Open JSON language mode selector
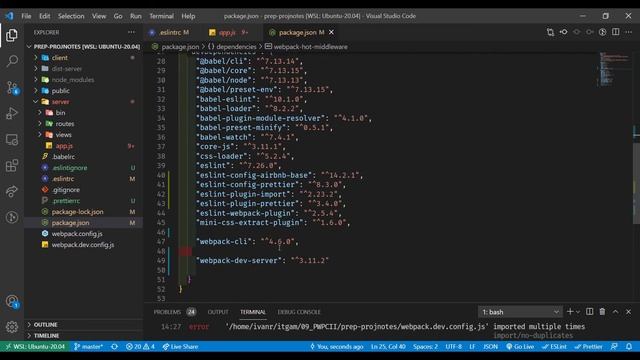Image resolution: width=640 pixels, height=360 pixels. 490,347
